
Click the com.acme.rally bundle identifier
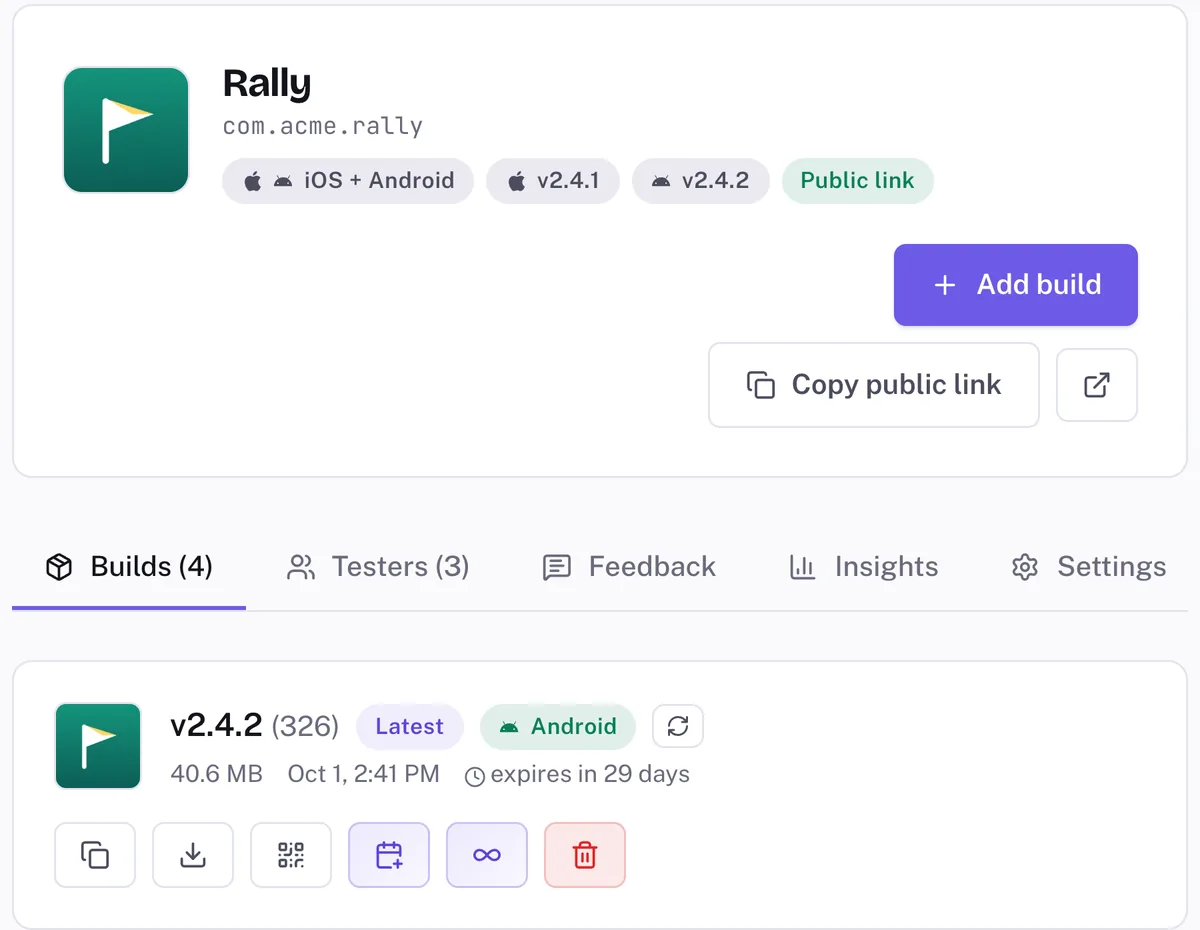click(323, 126)
